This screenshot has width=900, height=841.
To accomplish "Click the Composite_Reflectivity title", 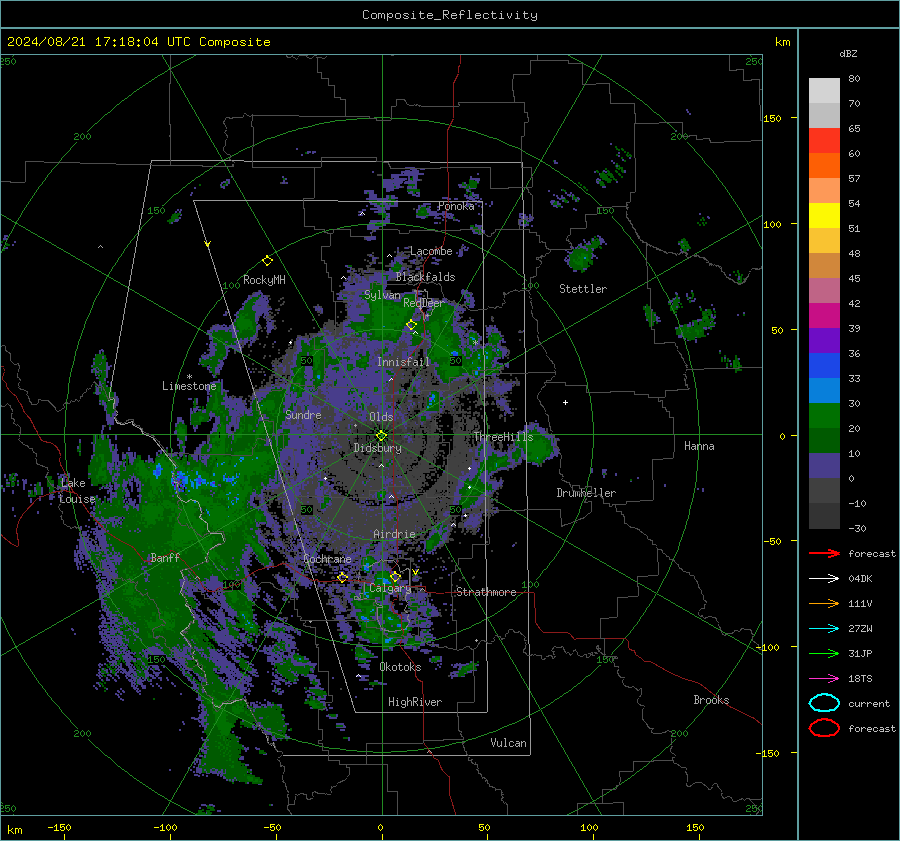I will click(x=449, y=15).
